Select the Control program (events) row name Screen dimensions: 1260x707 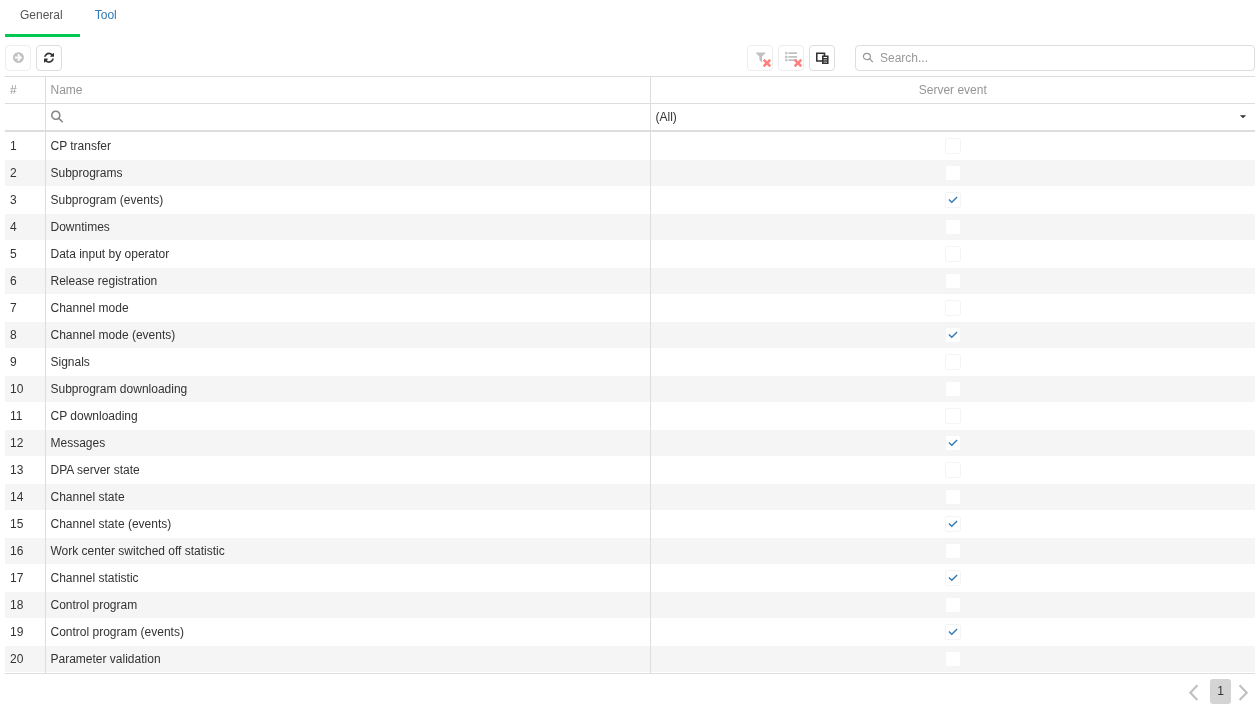pyautogui.click(x=117, y=632)
